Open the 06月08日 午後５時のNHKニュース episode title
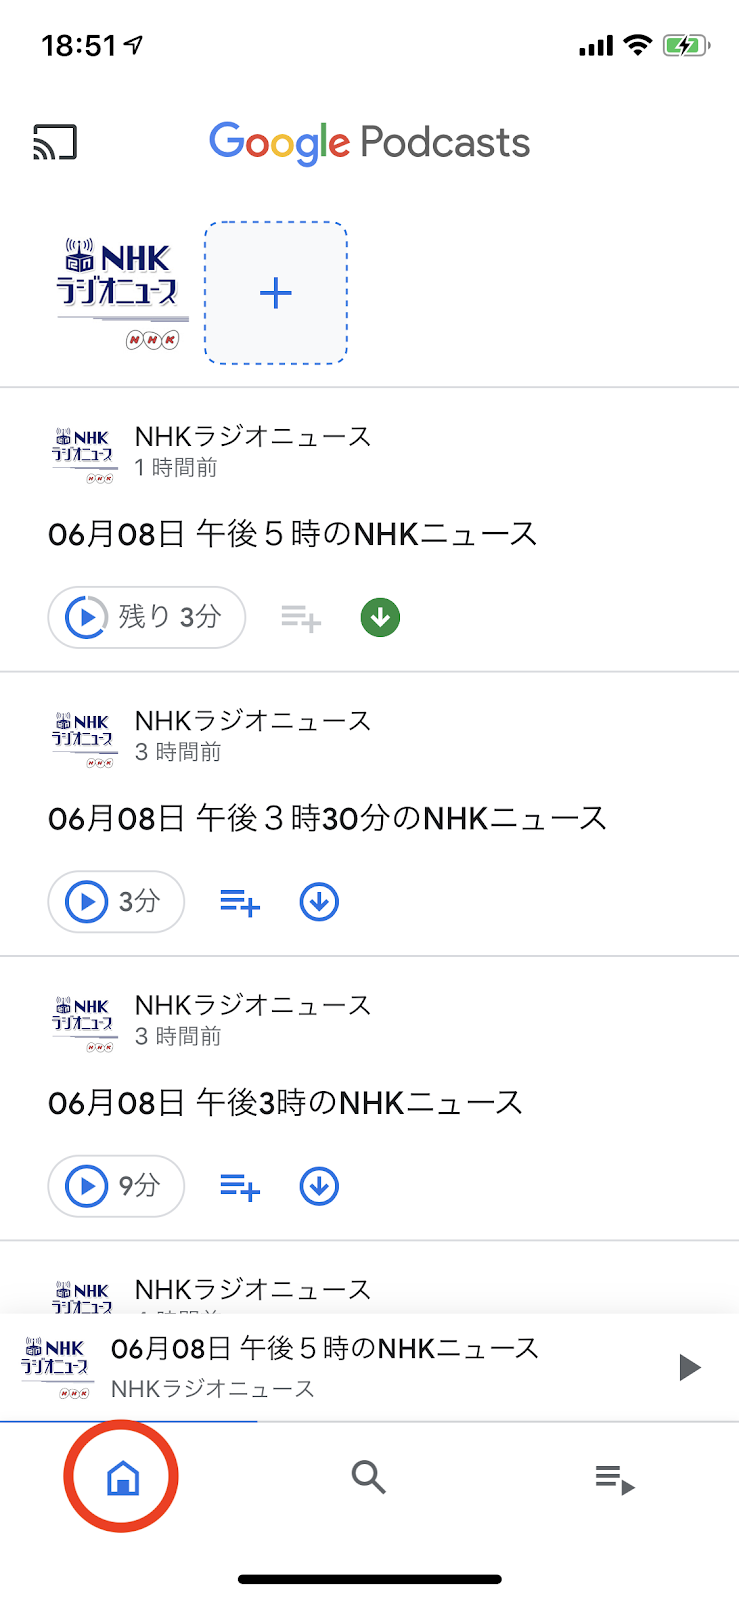The width and height of the screenshot is (739, 1600). tap(292, 534)
